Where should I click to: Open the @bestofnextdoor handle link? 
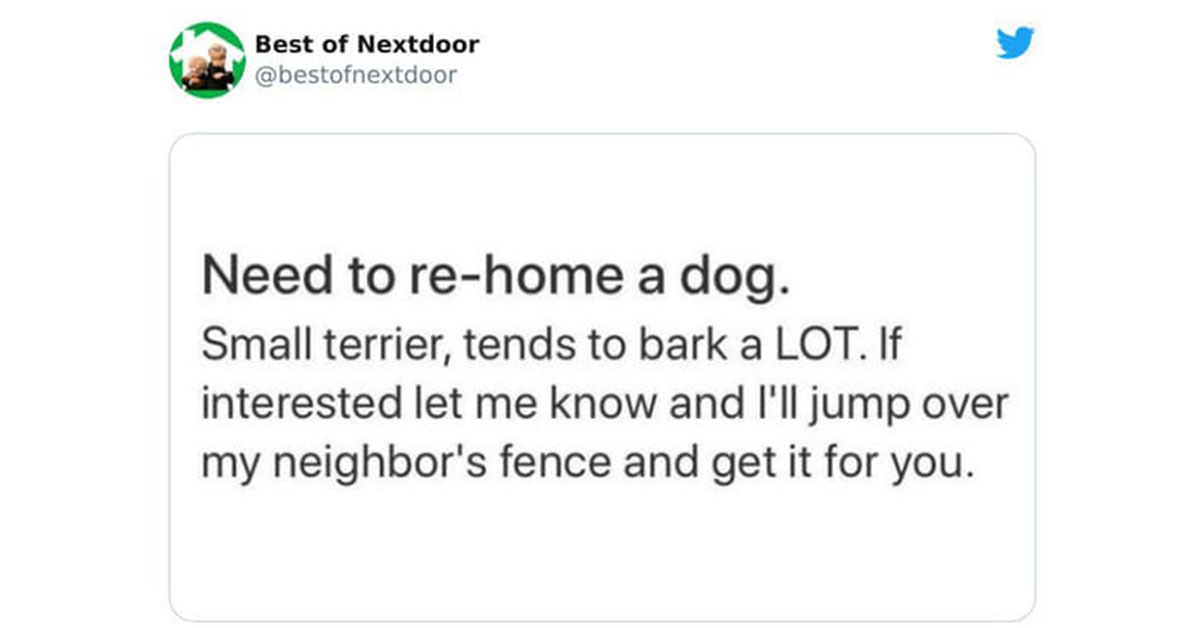tap(356, 75)
